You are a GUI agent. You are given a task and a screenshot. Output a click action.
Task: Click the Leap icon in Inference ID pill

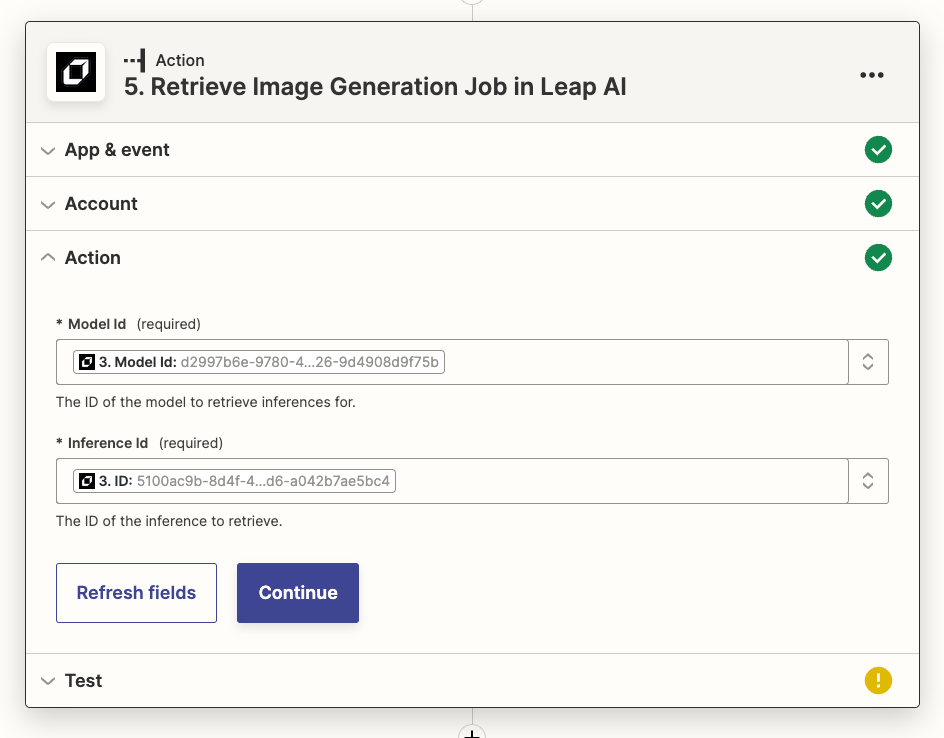point(87,481)
